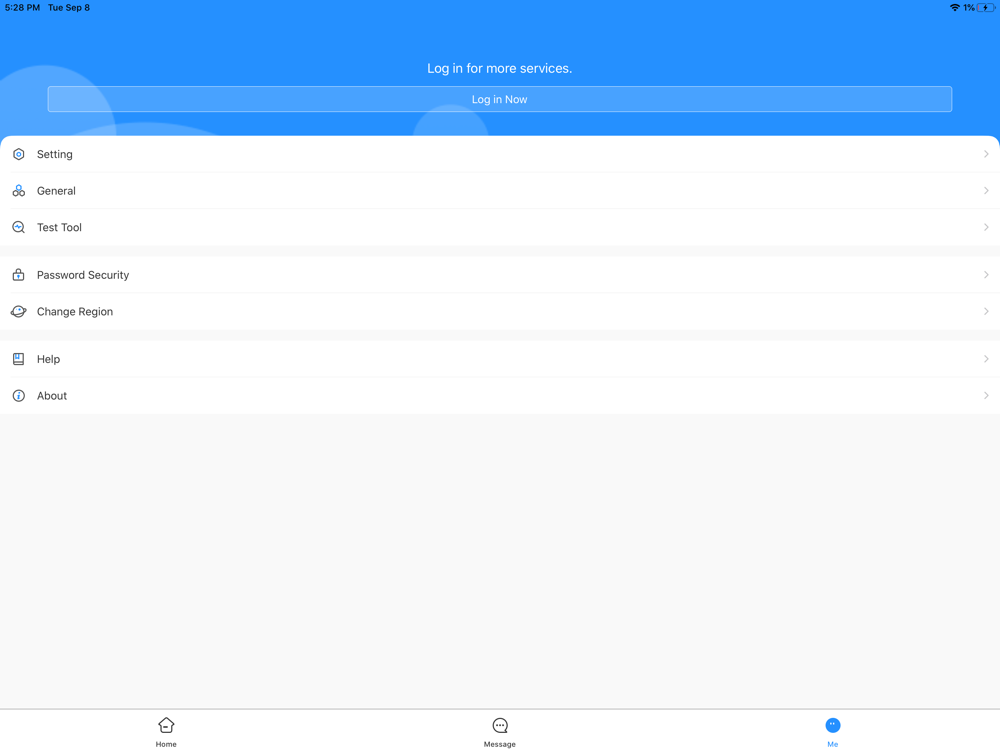
Task: Tap the 1% battery percentage
Action: point(969,8)
